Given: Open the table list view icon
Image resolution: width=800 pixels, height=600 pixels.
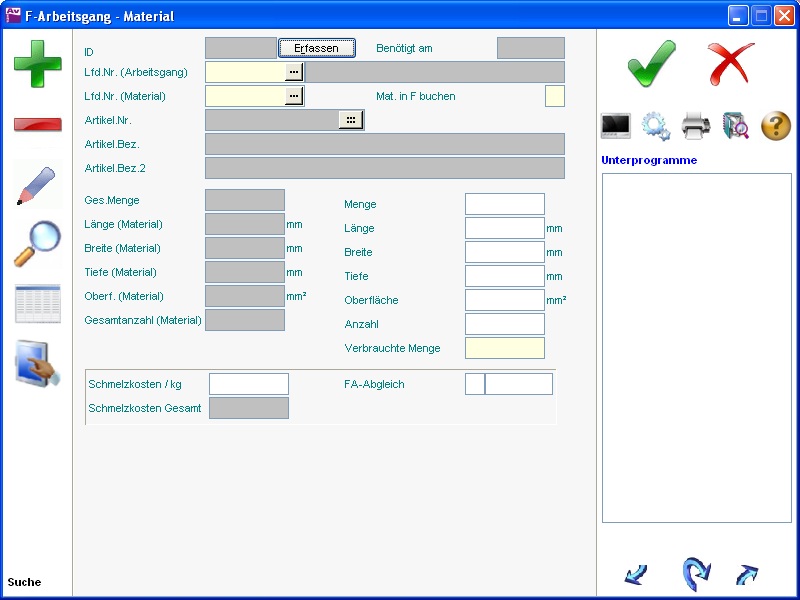Looking at the screenshot, I should coord(37,304).
